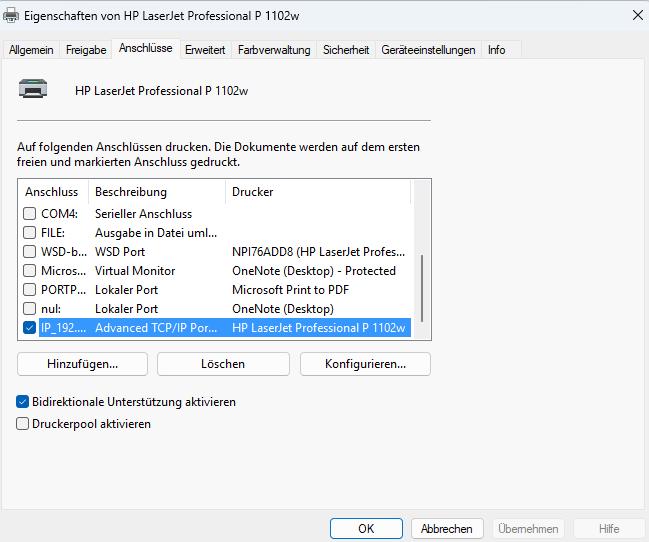Check the FILE: port checkbox
The width and height of the screenshot is (649, 542).
(29, 233)
